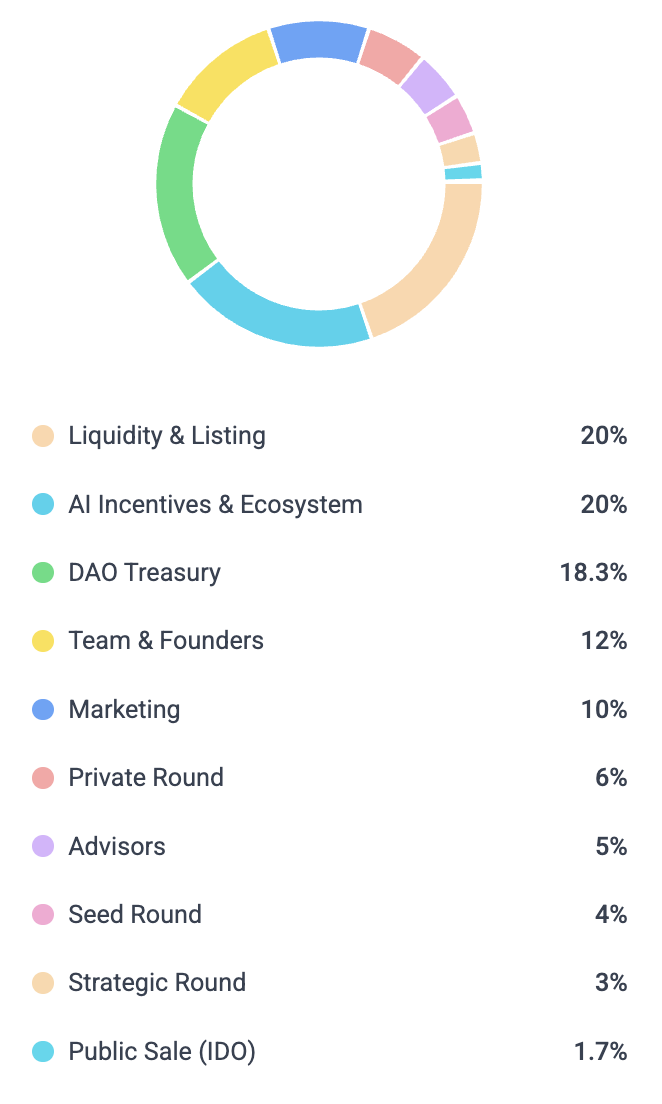Select the Strategic Round legend label
The height and width of the screenshot is (1104, 662).
157,983
